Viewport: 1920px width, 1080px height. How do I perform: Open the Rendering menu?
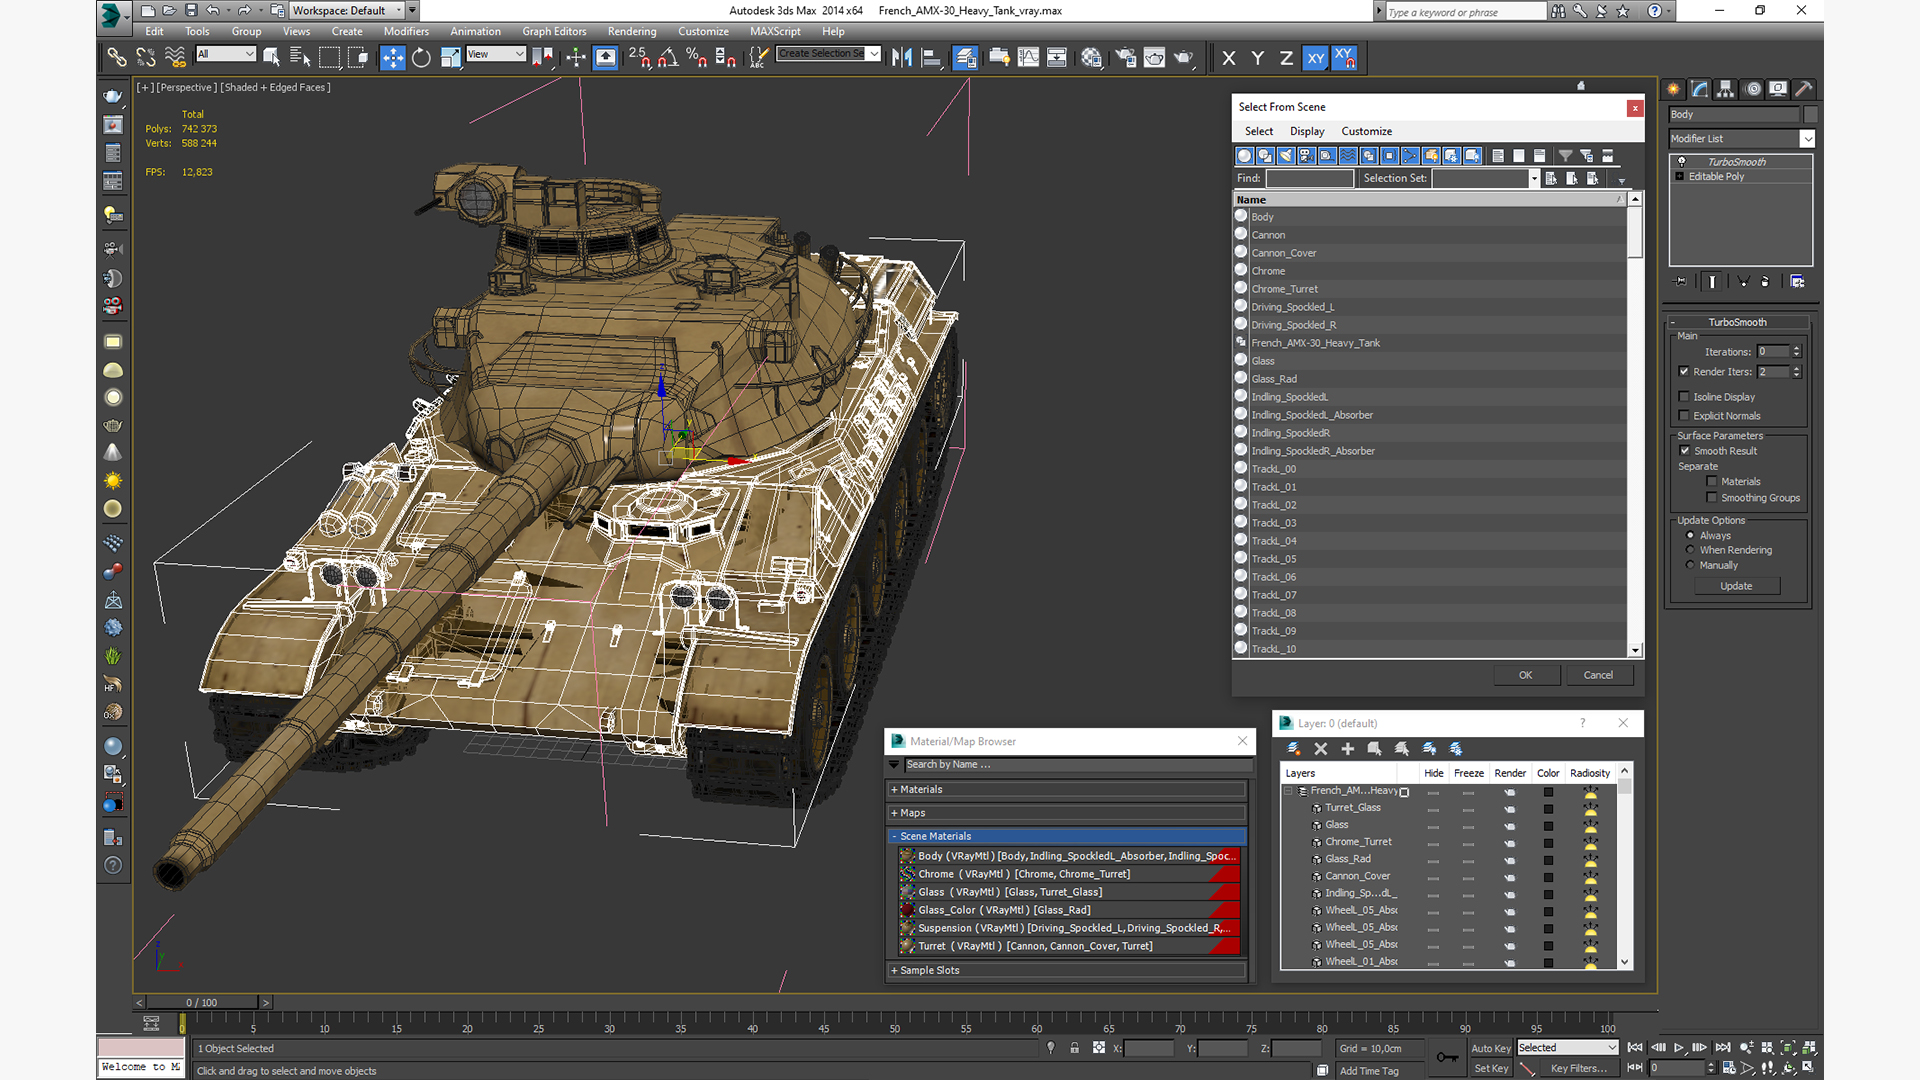click(632, 32)
